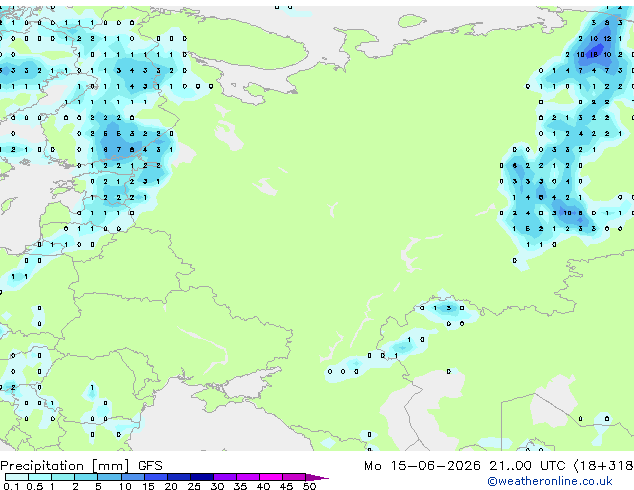This screenshot has height=490, width=634.
Task: Click the "(18+318" forecast offset text
Action: pos(603,466)
